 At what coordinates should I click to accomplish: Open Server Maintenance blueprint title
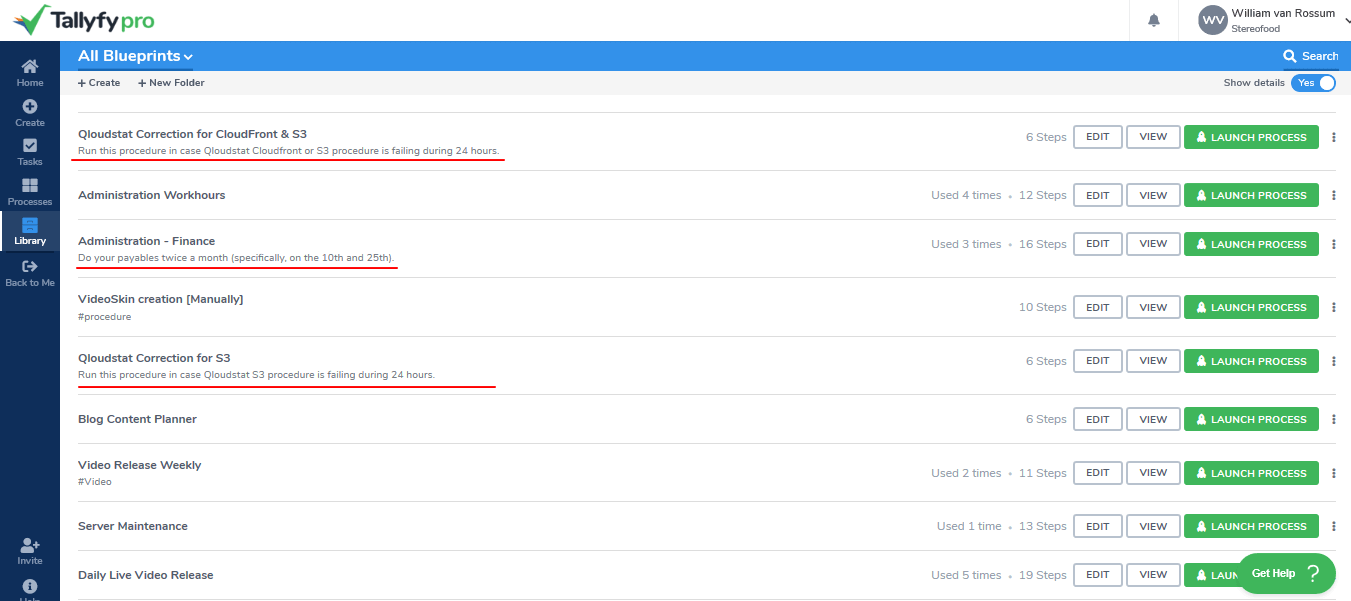coord(133,526)
